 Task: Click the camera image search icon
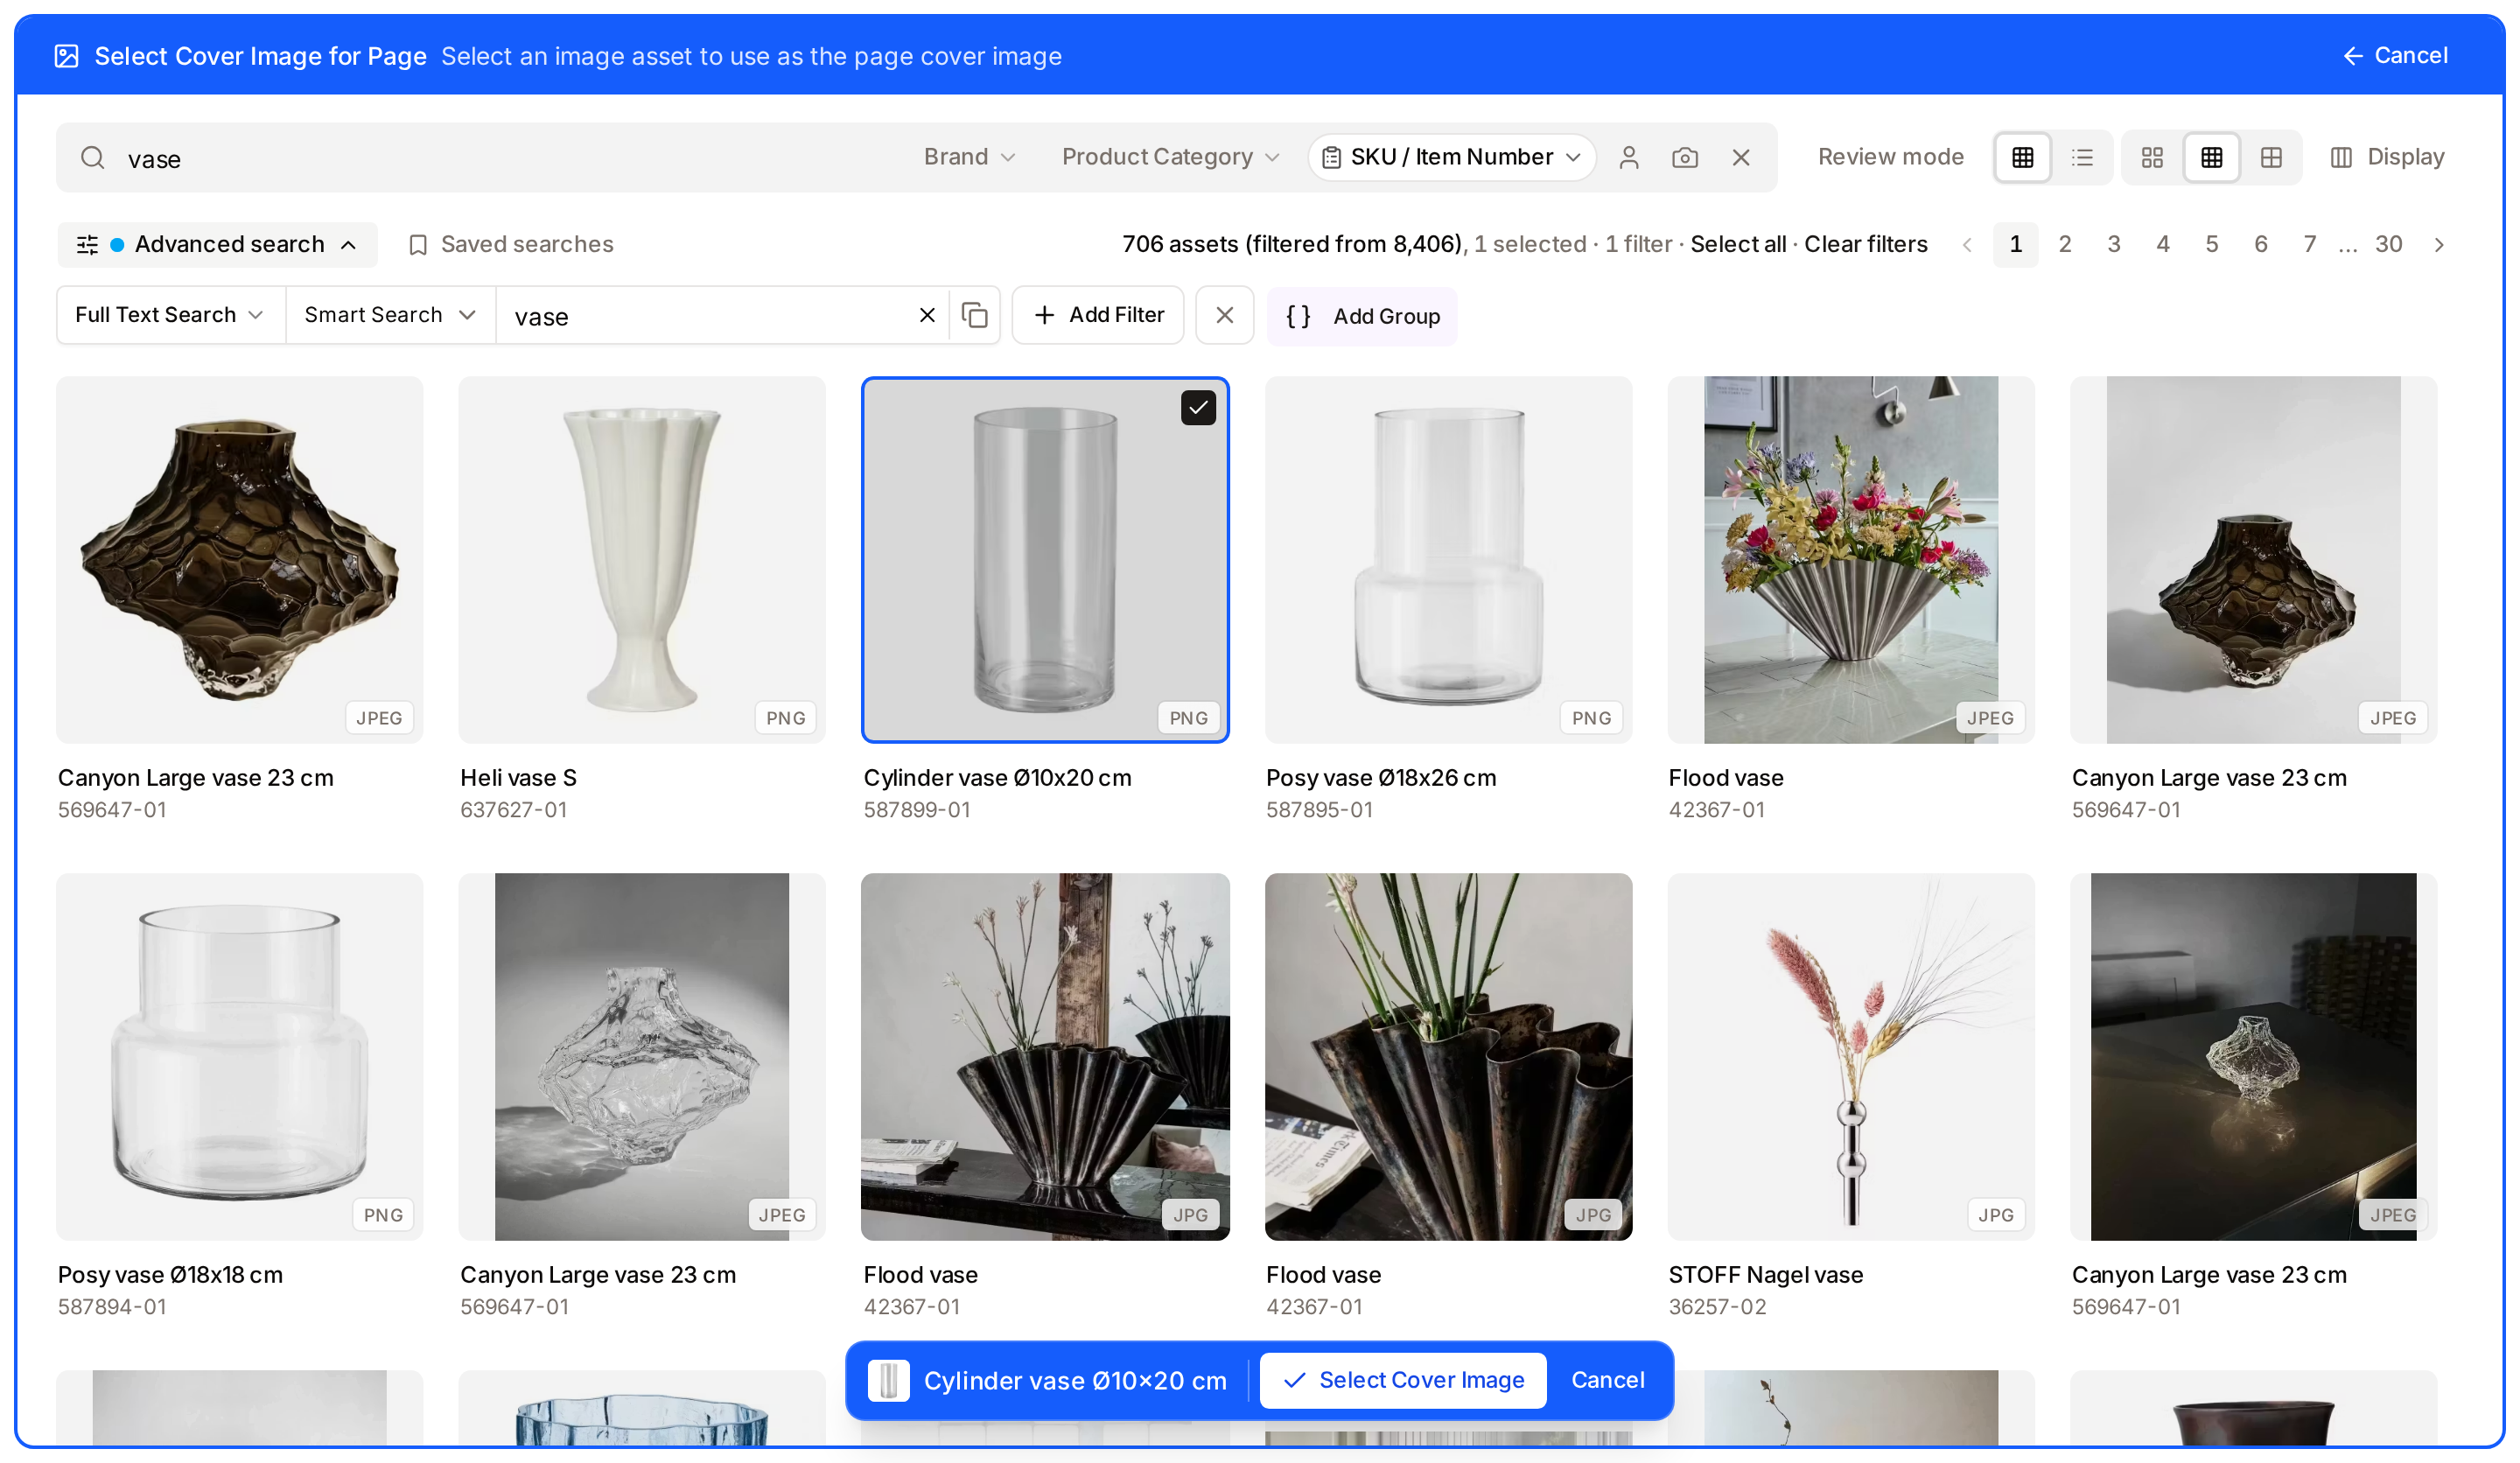coord(1684,157)
